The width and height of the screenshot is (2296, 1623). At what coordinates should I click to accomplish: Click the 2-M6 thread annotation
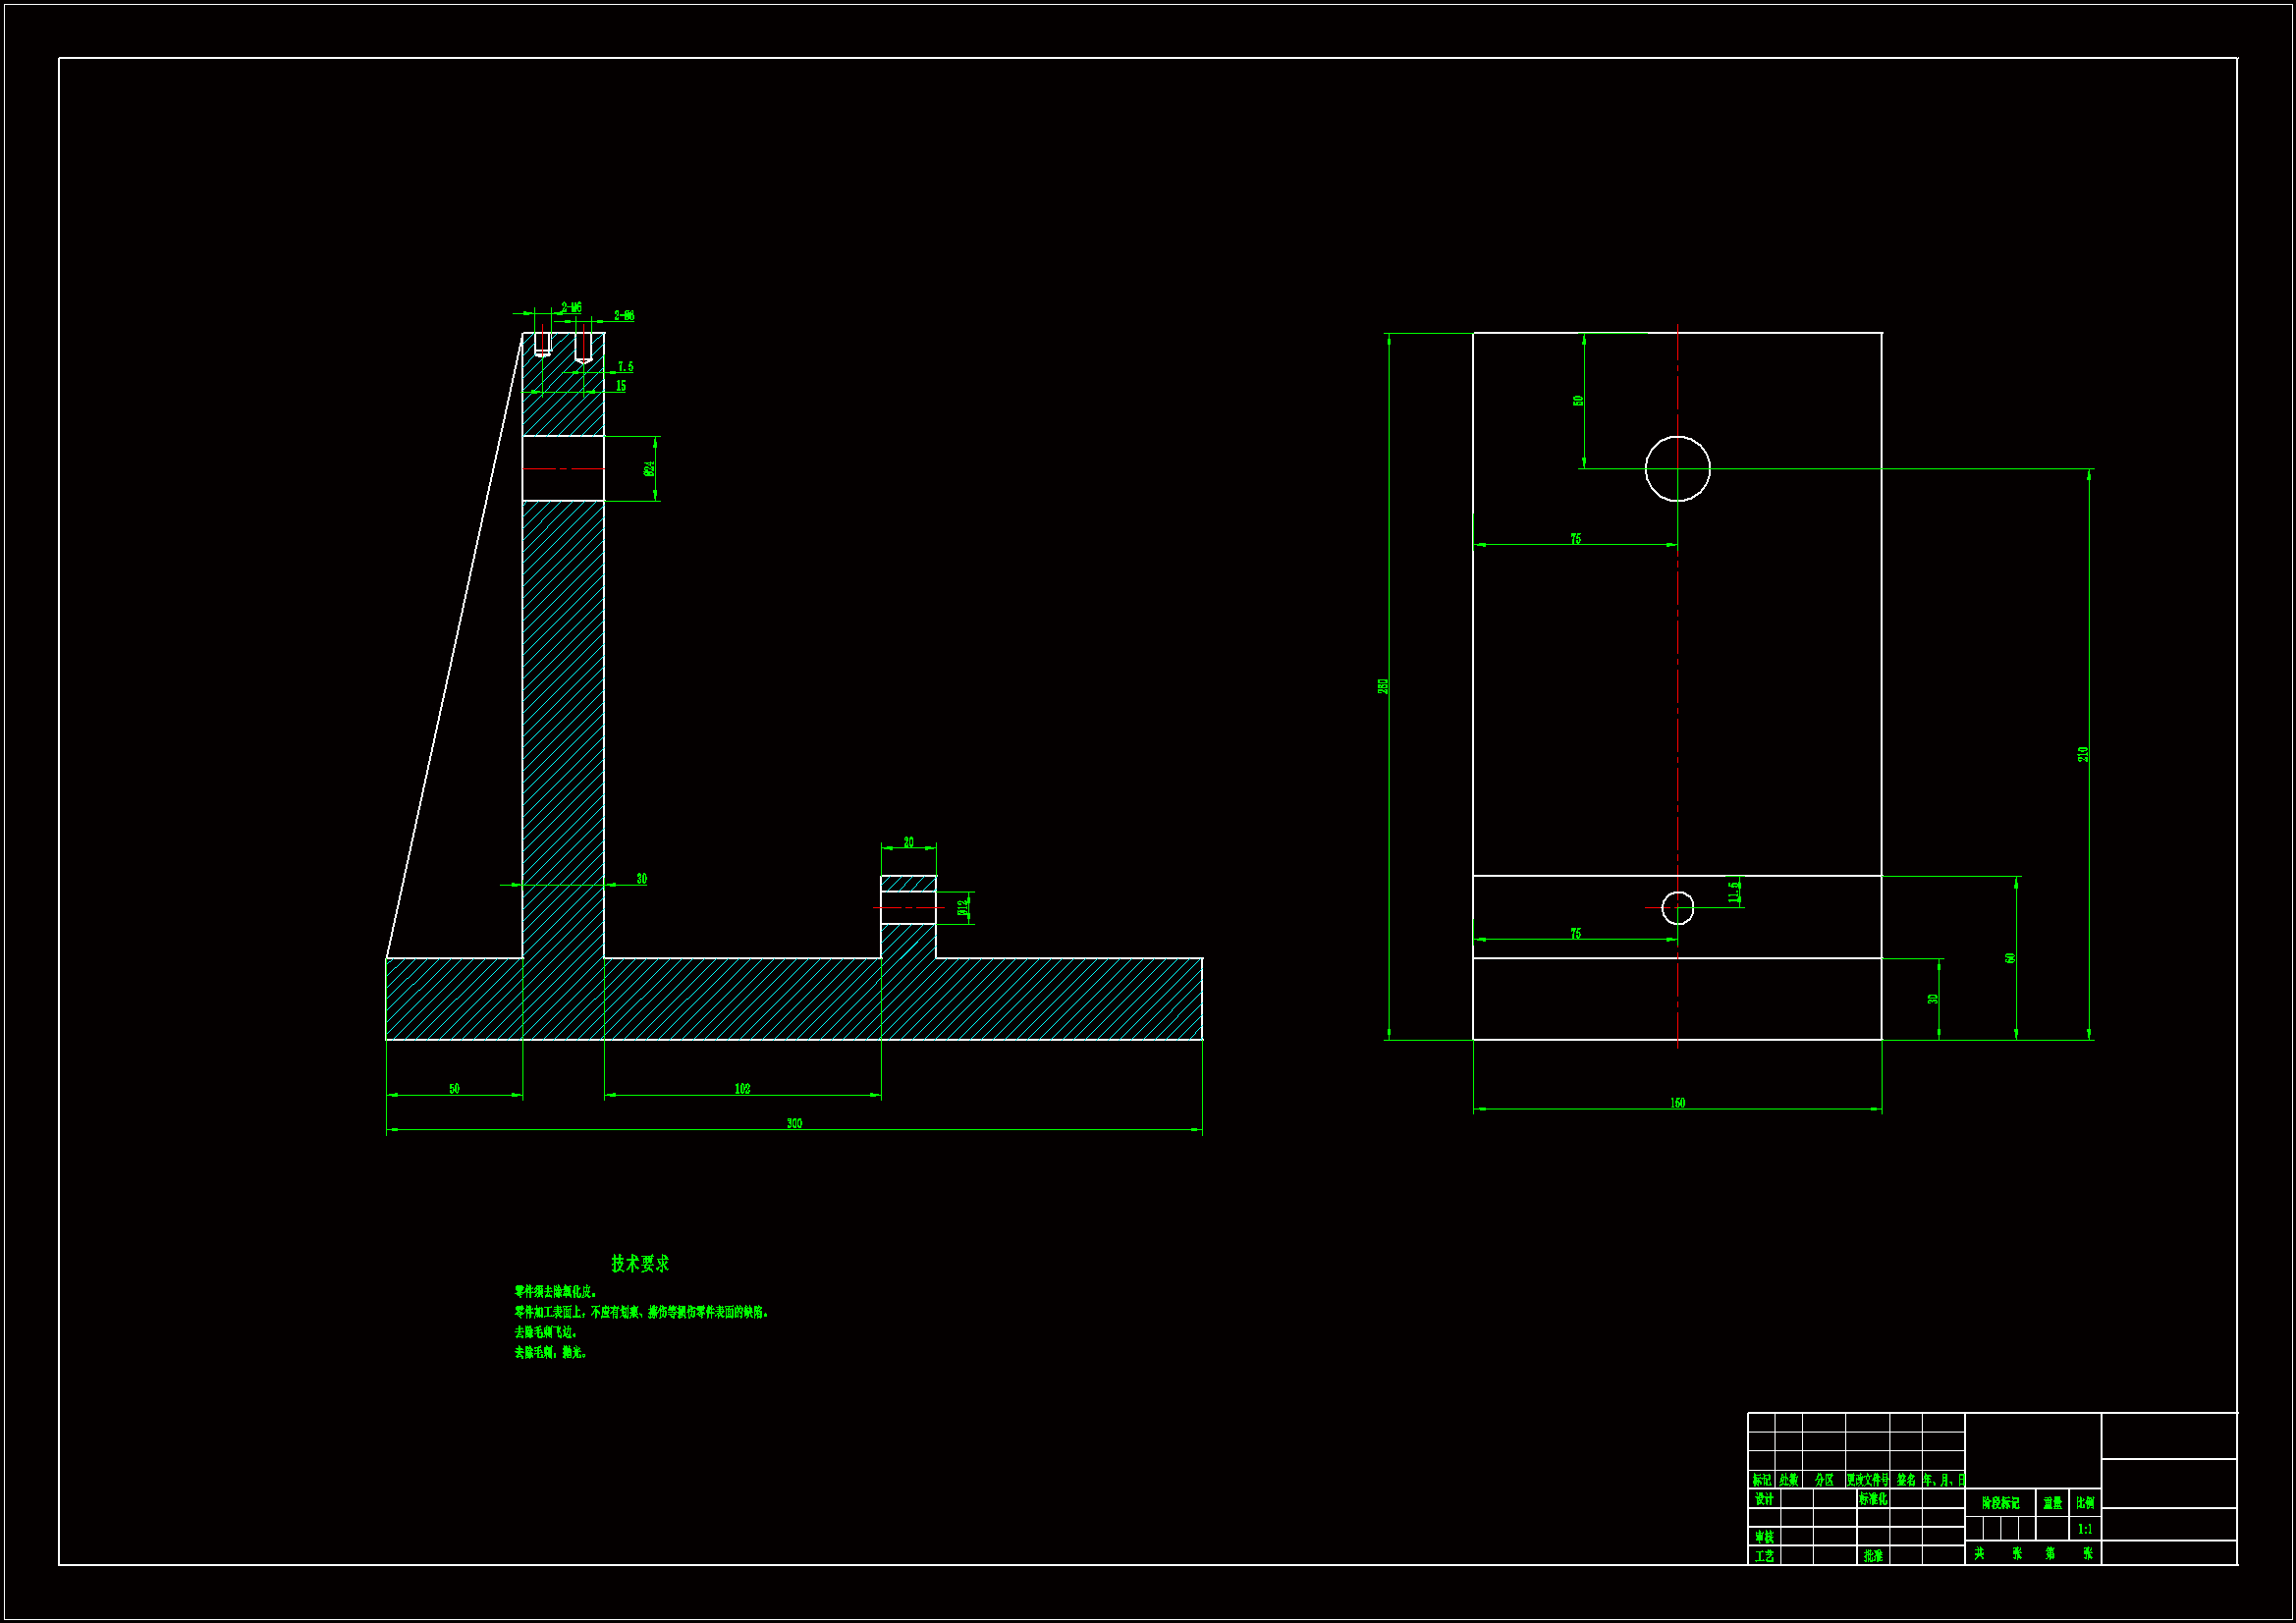pos(571,308)
